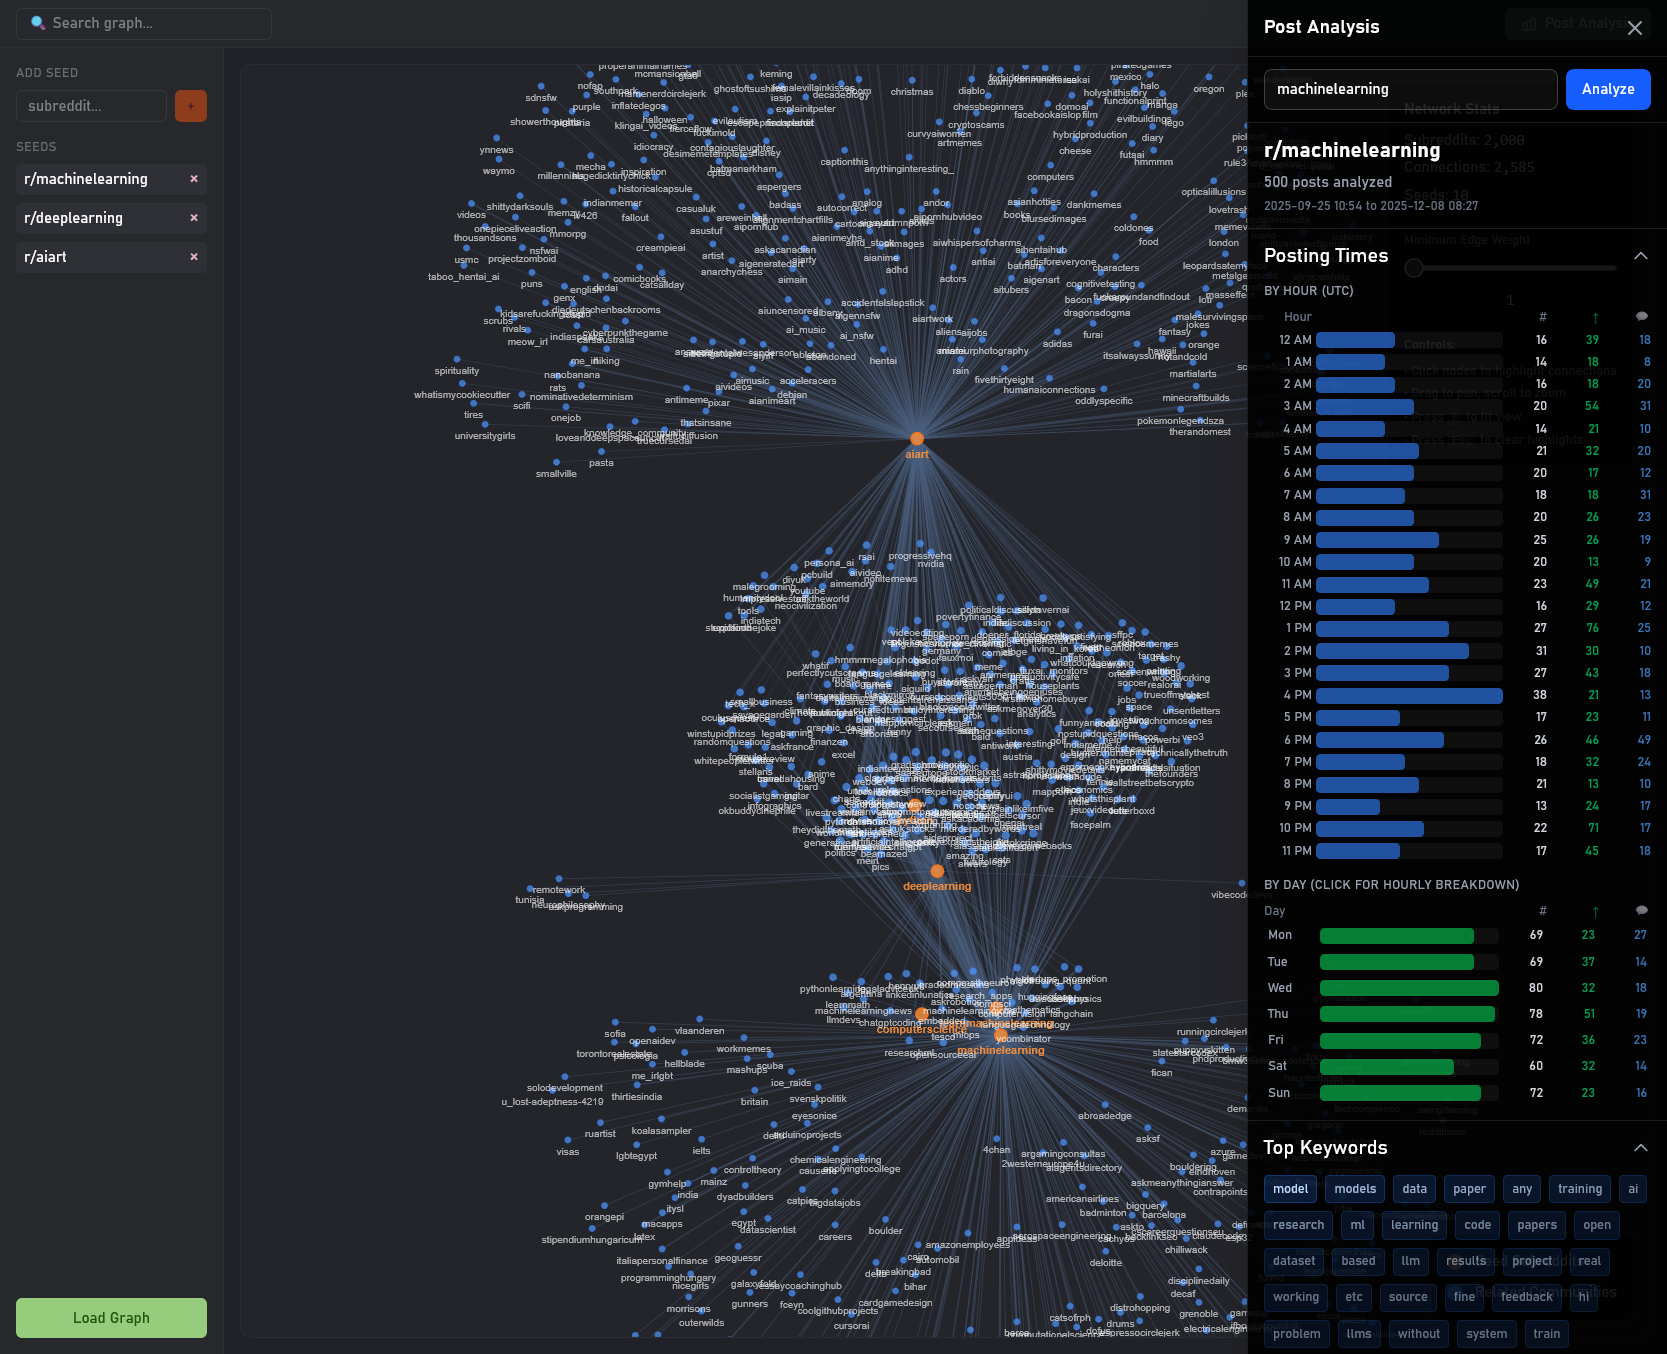Click the comment bubble header in daily table
Image resolution: width=1667 pixels, height=1354 pixels.
click(x=1641, y=911)
